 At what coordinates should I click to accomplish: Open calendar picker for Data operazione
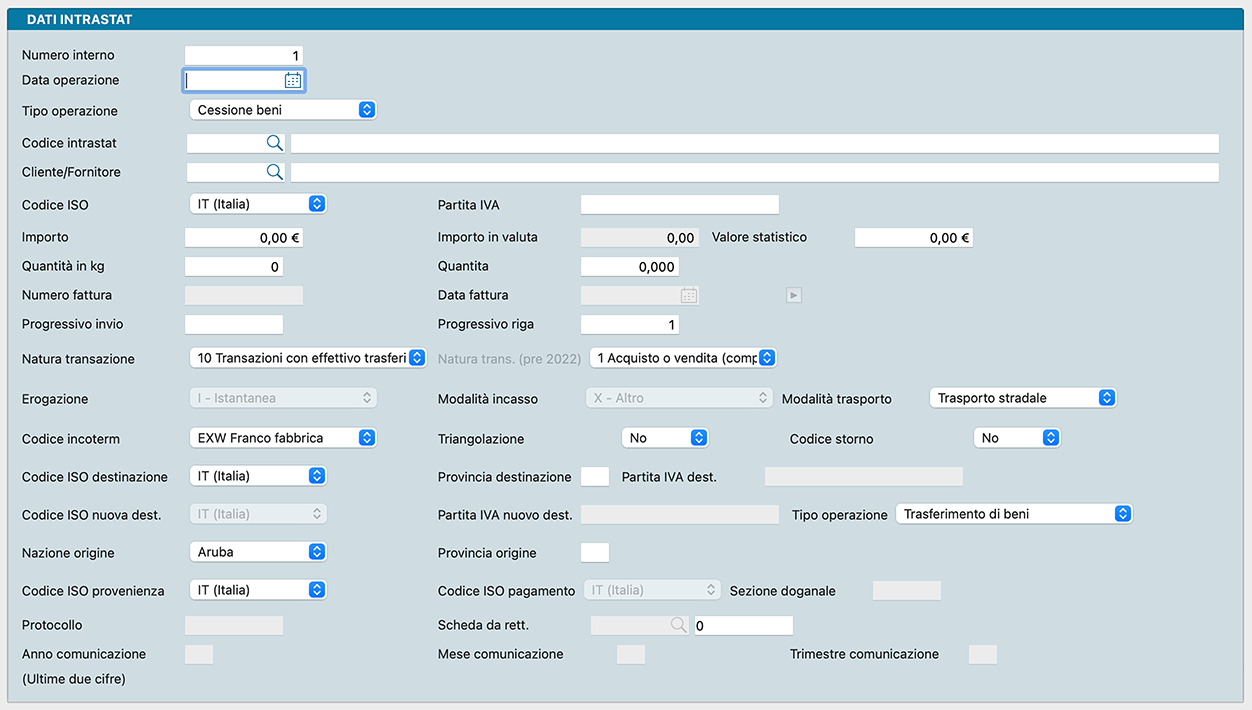293,81
